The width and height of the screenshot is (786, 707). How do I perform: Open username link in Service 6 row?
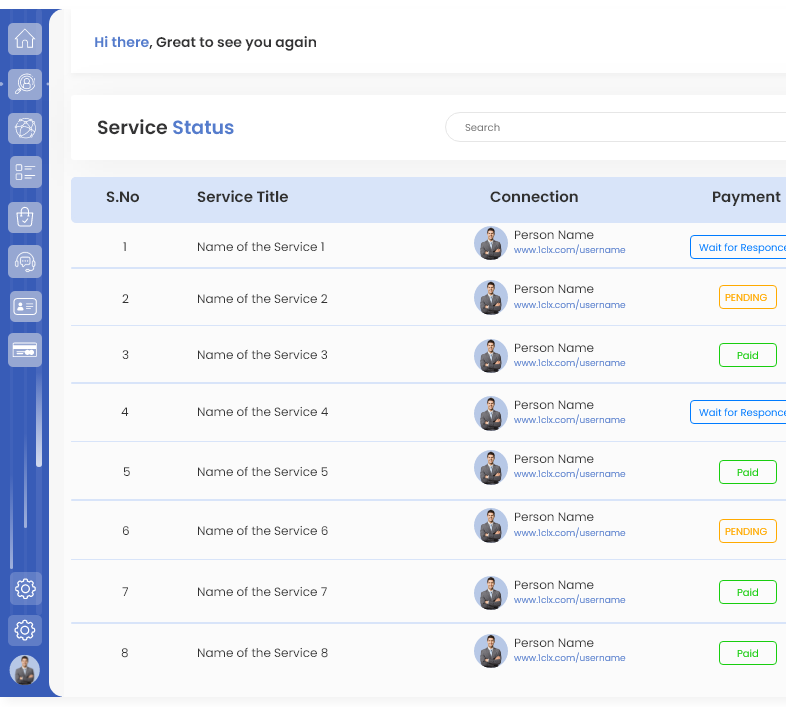tap(569, 533)
